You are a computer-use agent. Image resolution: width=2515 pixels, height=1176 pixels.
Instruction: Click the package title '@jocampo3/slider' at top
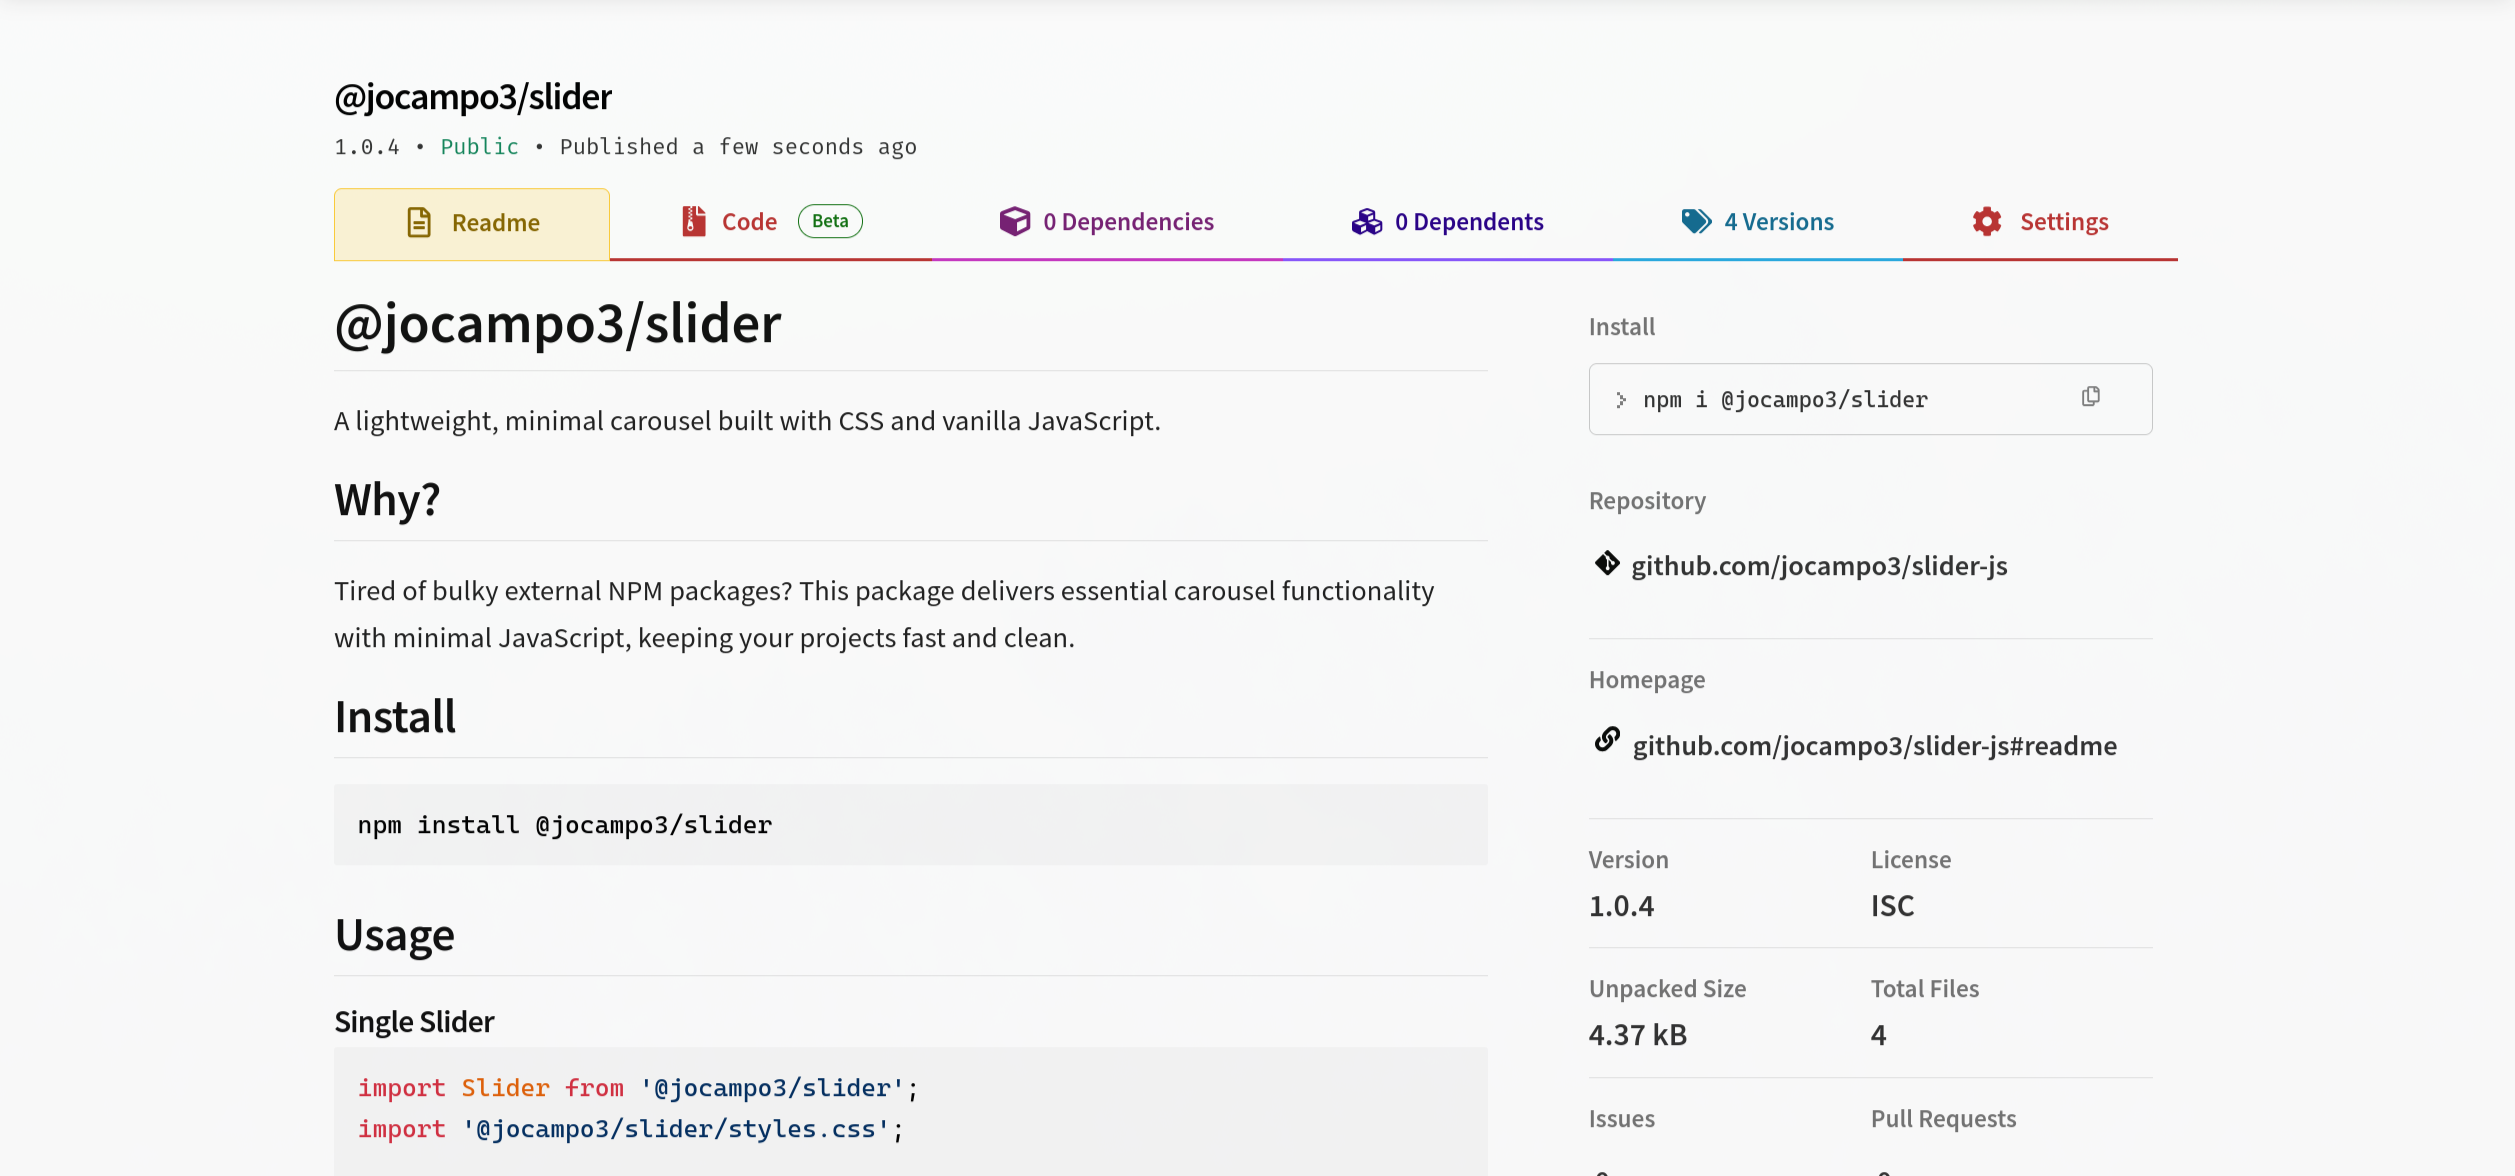(x=473, y=98)
